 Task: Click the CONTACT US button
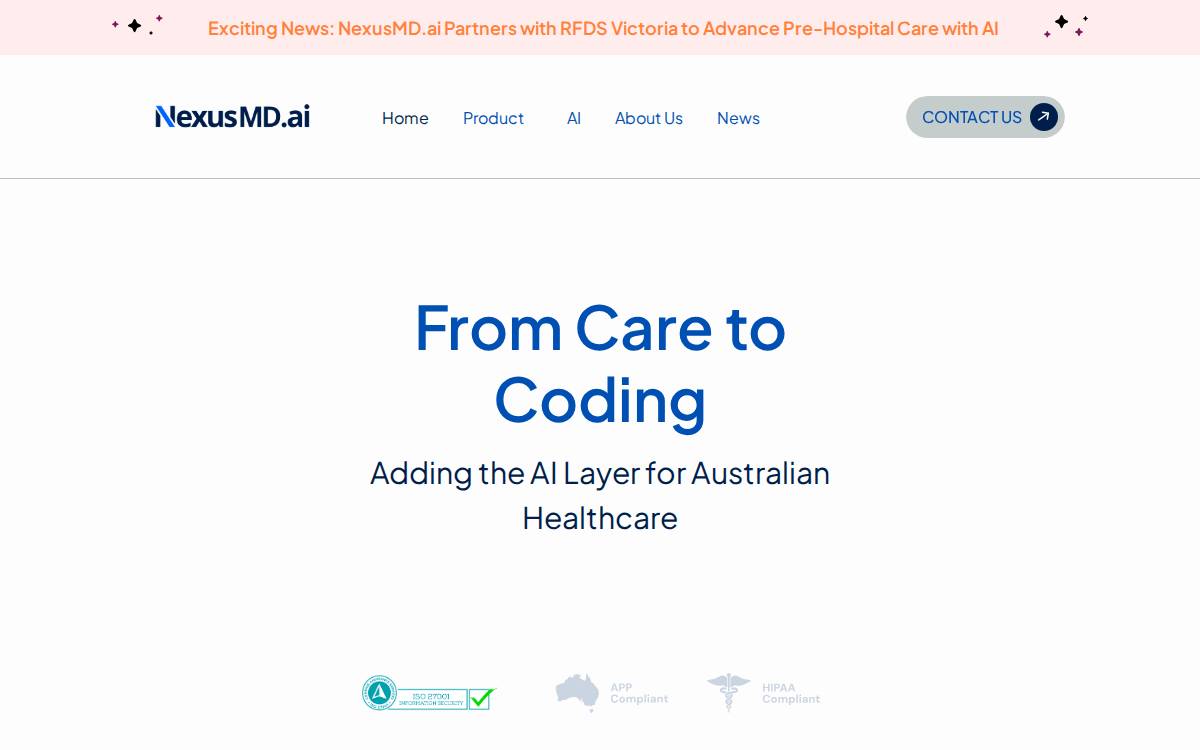pos(985,117)
